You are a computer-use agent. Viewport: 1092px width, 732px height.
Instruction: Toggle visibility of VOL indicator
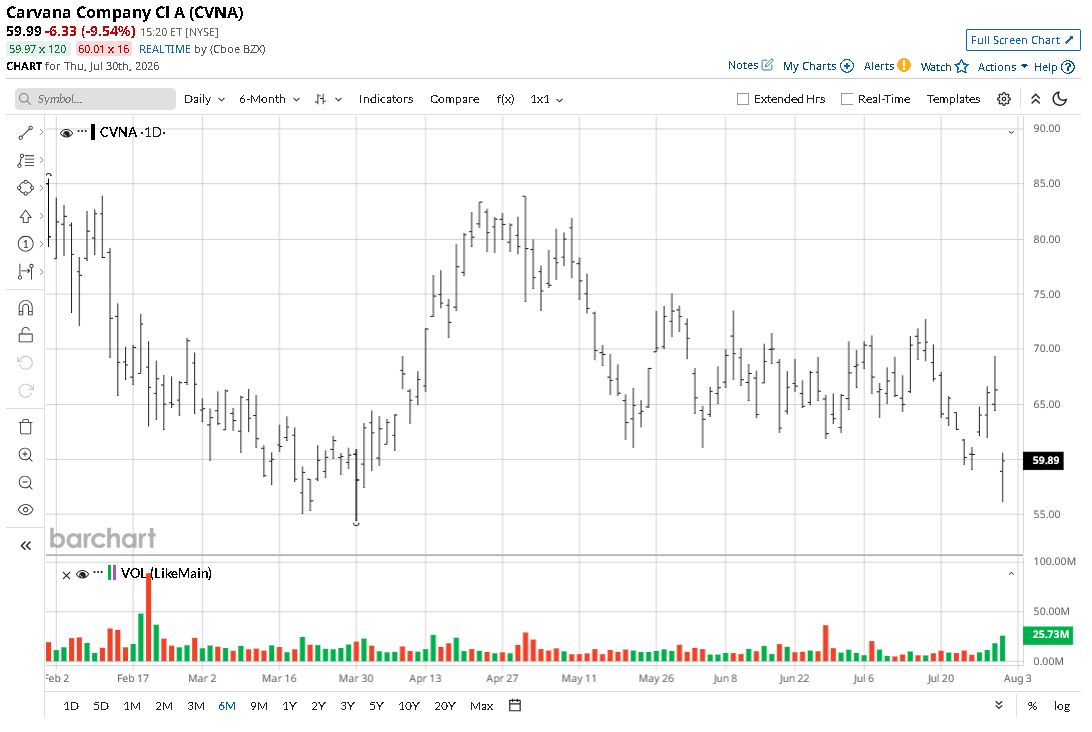point(82,574)
